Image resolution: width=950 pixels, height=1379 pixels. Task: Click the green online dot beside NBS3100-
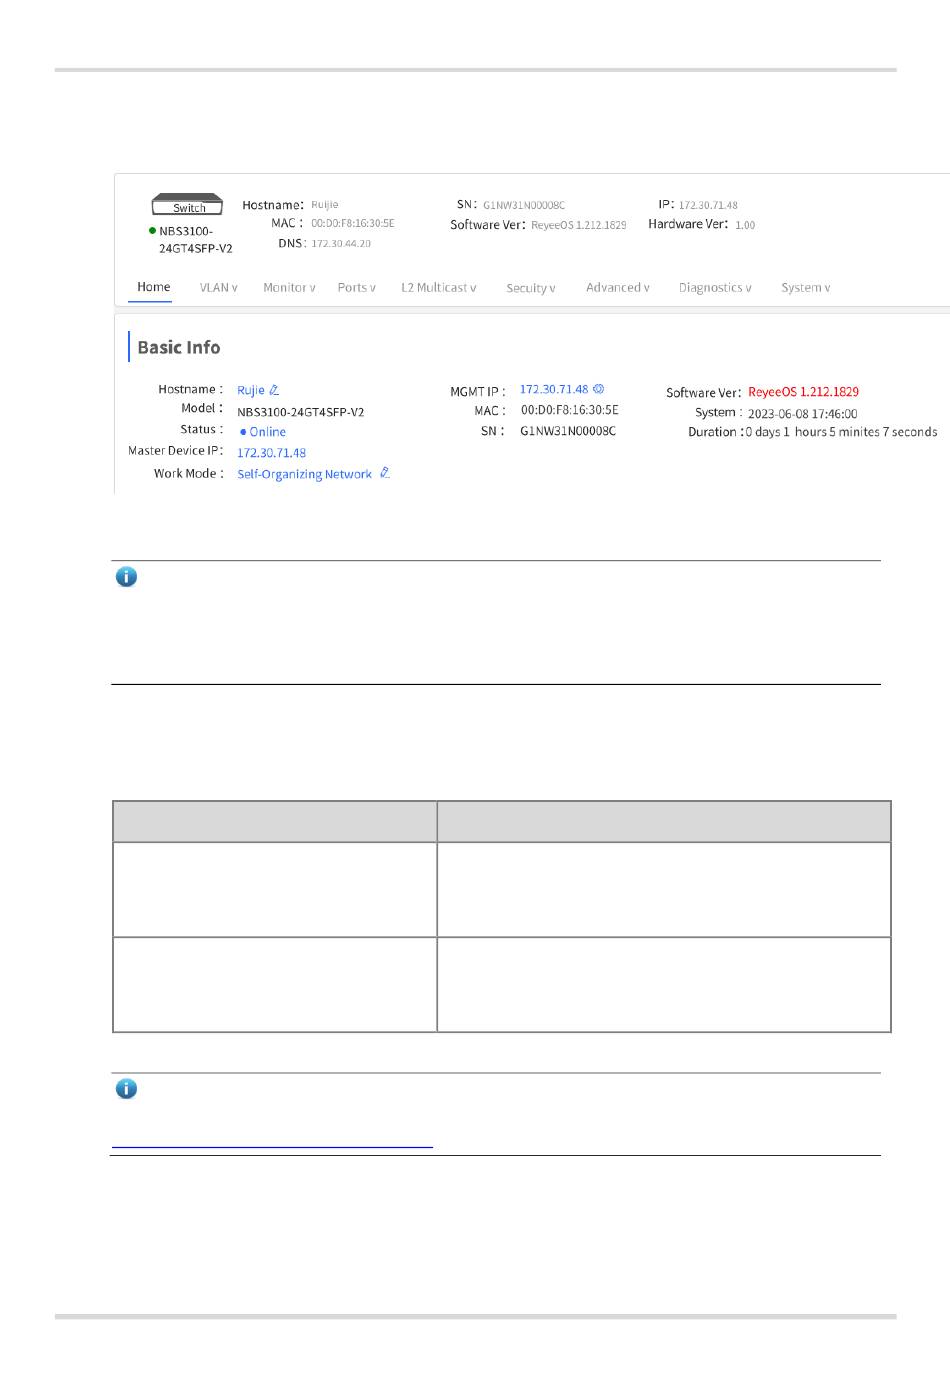click(x=152, y=231)
